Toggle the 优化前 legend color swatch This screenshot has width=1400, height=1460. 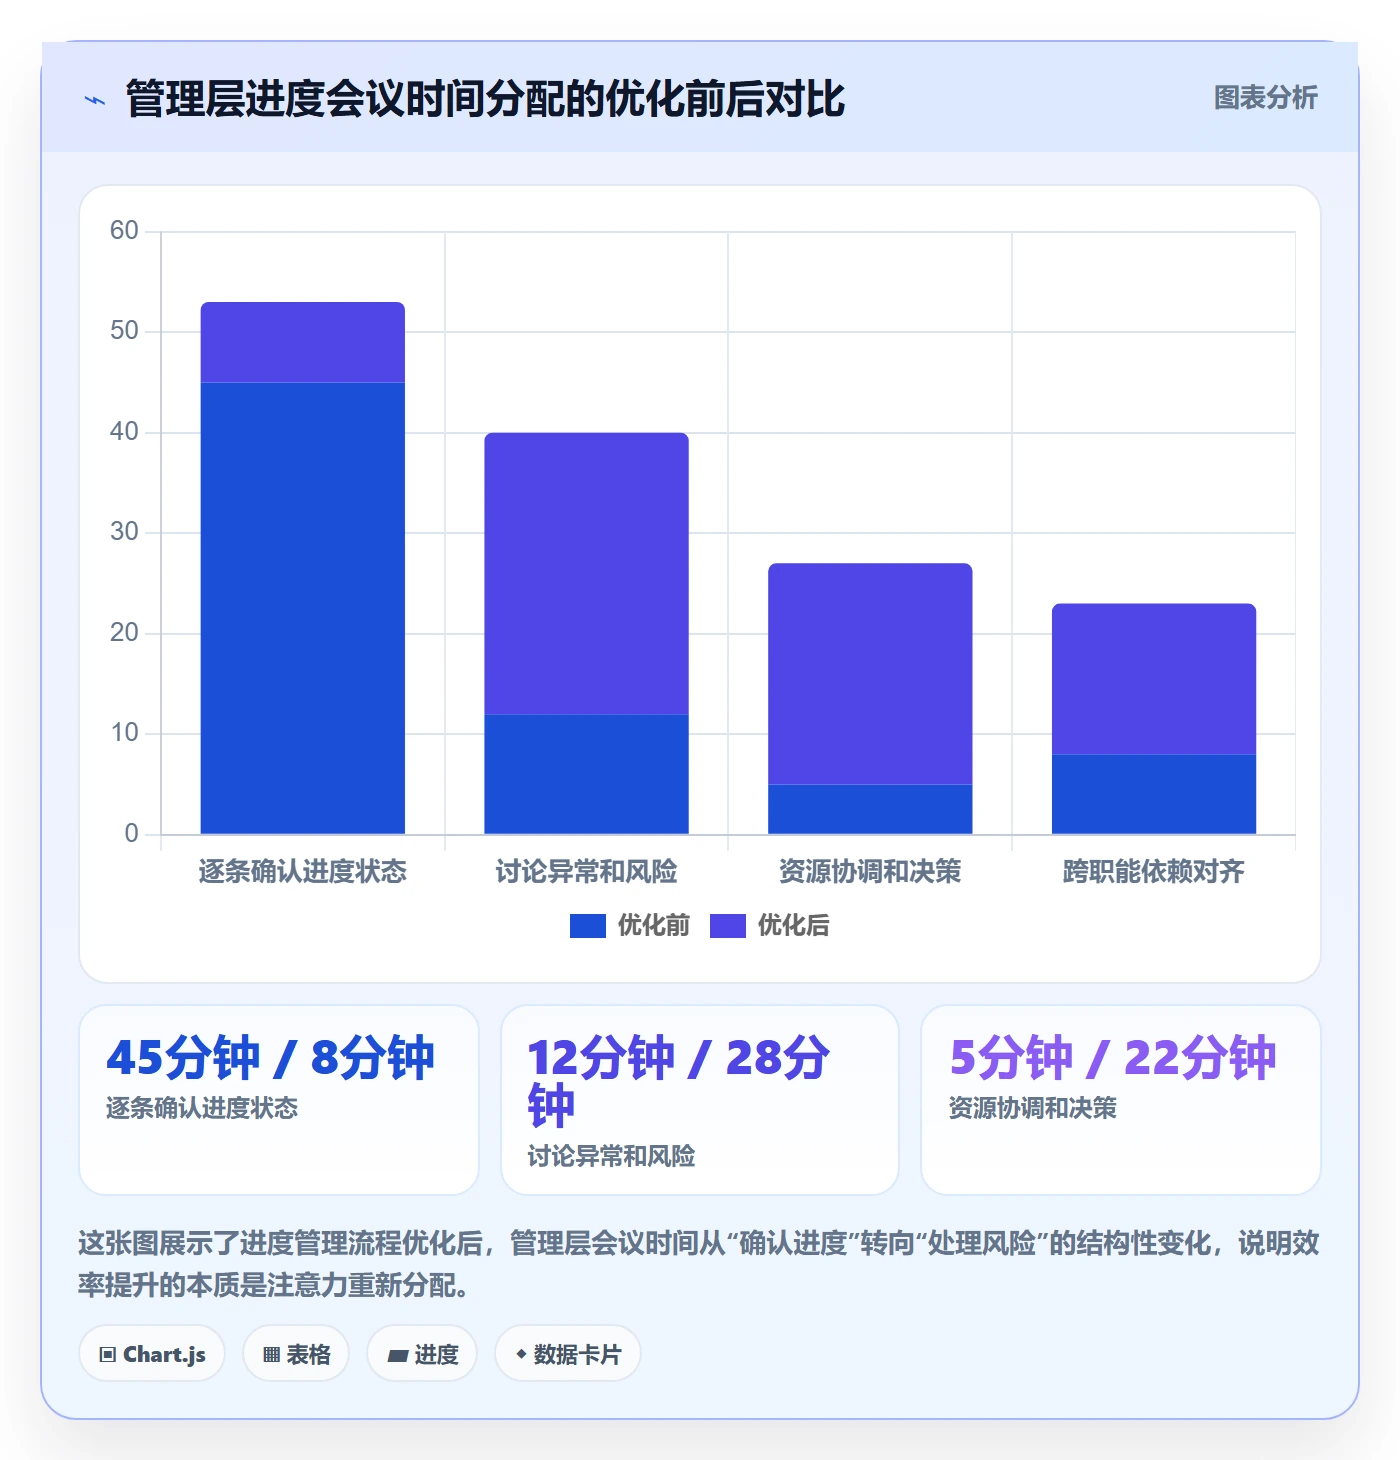(x=588, y=926)
